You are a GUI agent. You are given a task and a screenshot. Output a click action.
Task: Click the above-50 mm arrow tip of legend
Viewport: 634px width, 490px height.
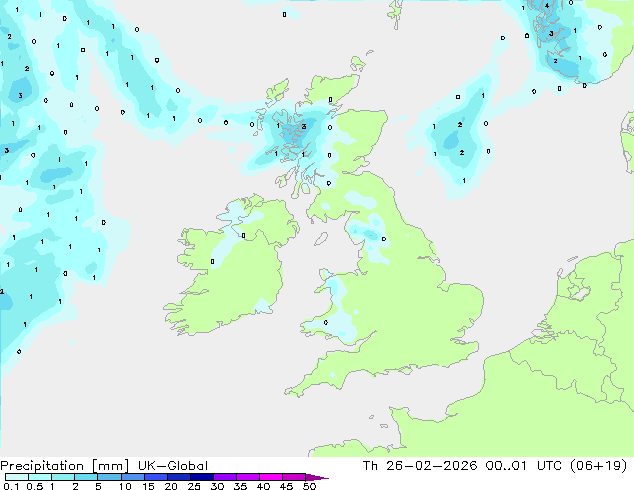click(317, 478)
